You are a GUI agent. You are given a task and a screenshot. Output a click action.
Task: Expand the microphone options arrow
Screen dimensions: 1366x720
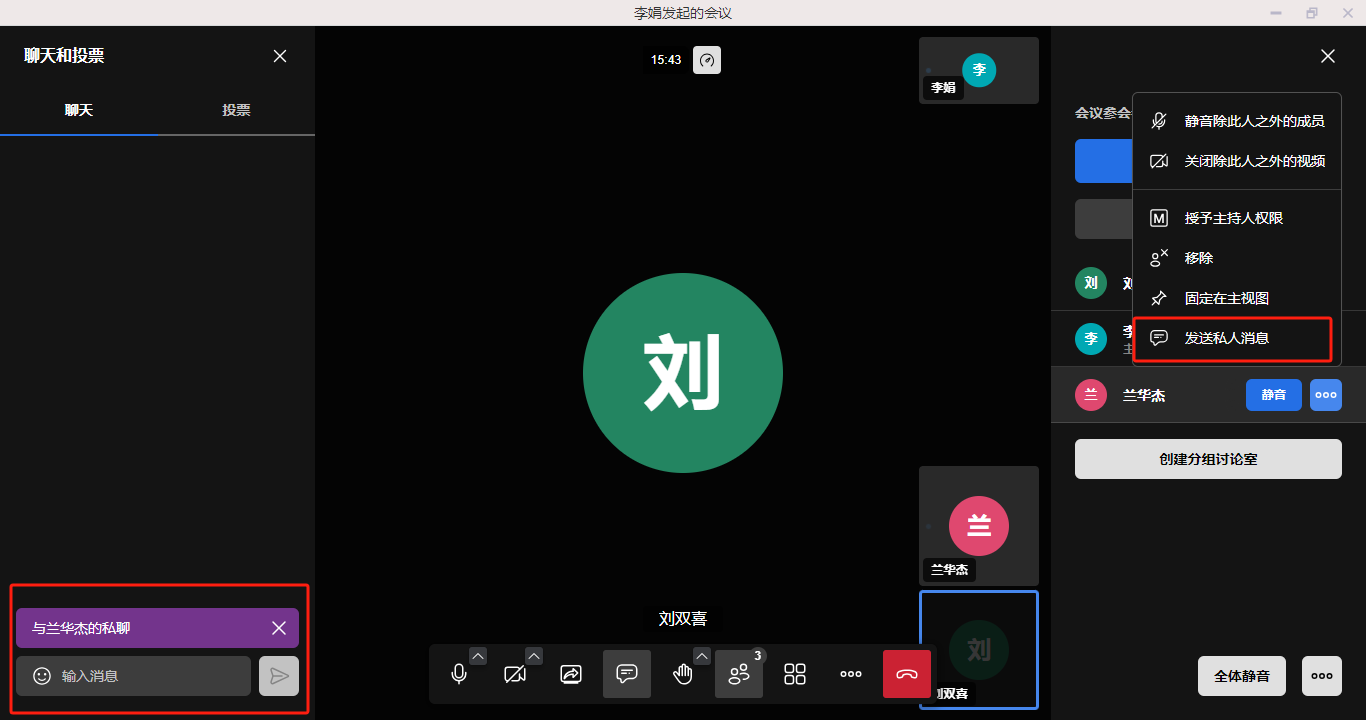tap(478, 656)
